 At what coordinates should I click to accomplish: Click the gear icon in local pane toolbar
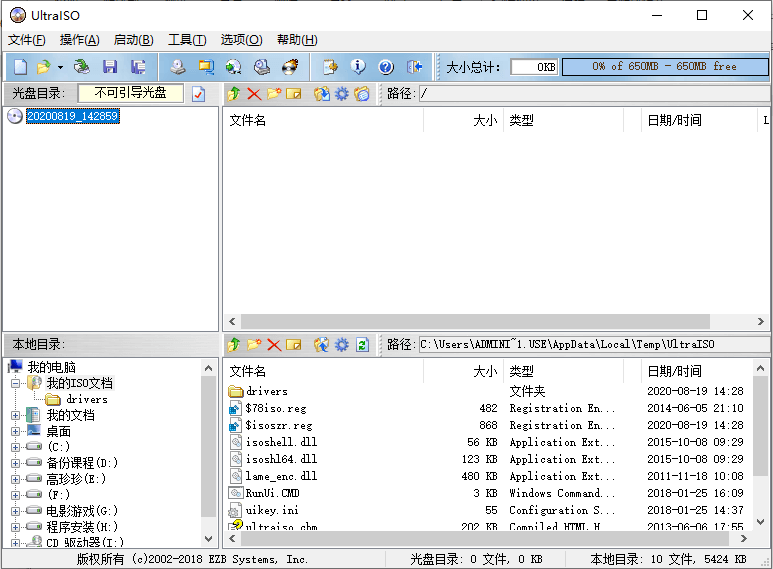342,345
